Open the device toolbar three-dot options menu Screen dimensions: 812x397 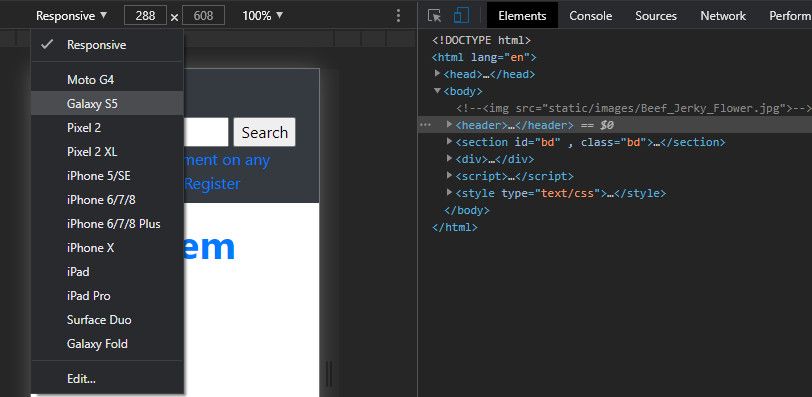click(398, 16)
